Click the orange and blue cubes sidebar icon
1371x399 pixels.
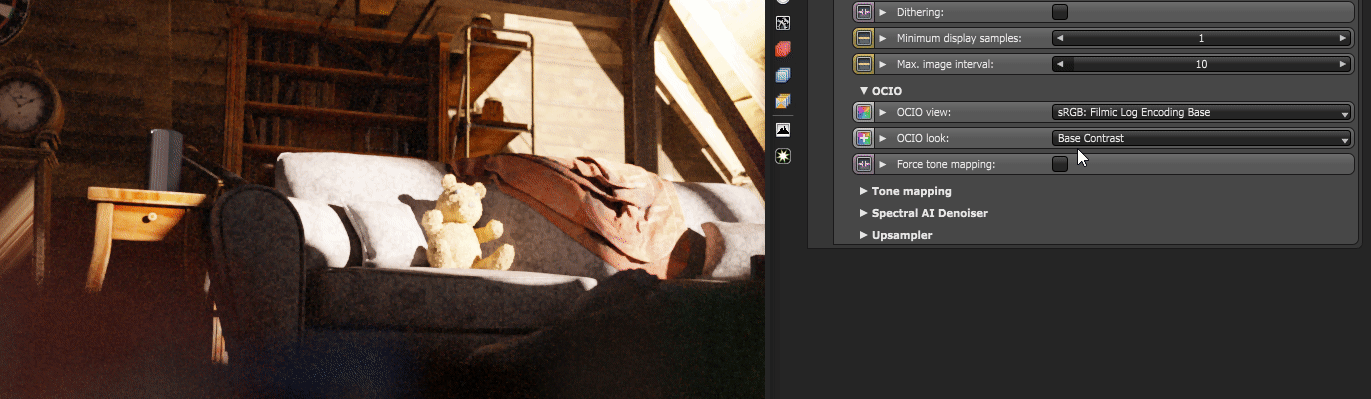783,101
